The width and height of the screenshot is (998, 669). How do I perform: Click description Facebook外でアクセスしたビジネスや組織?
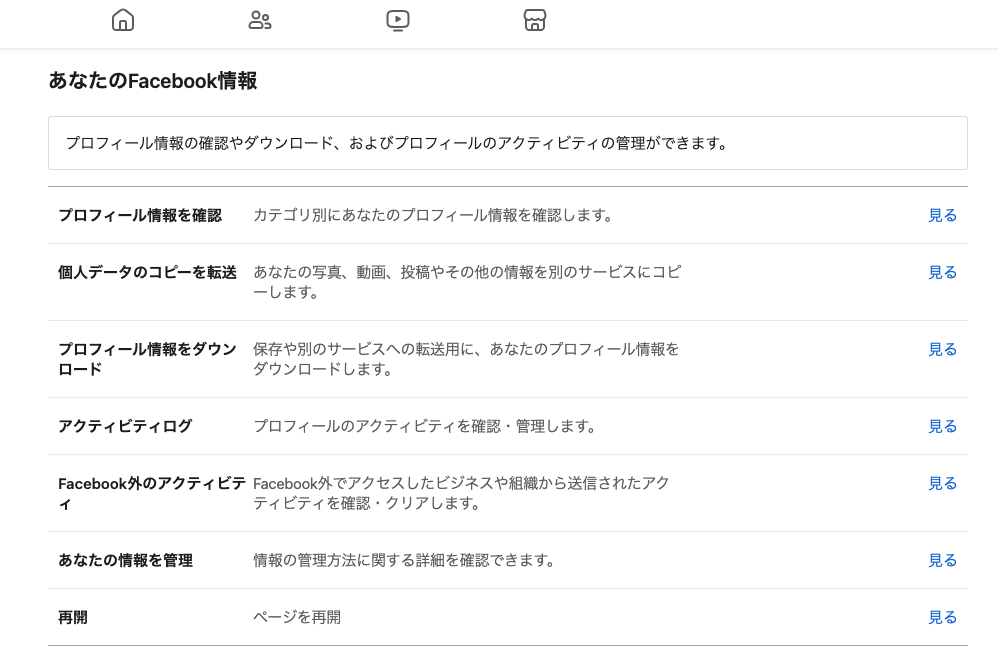[461, 494]
